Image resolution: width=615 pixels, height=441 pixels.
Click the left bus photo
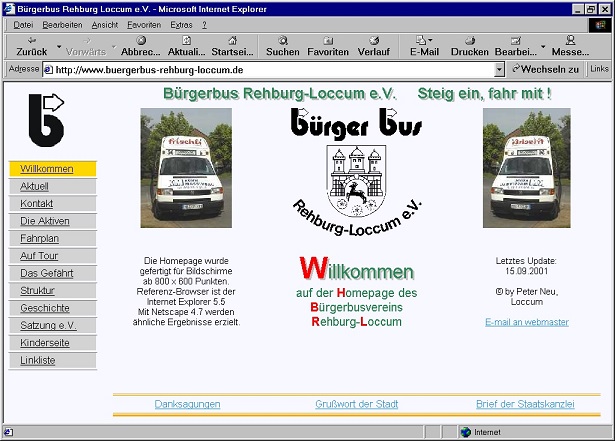click(x=186, y=168)
